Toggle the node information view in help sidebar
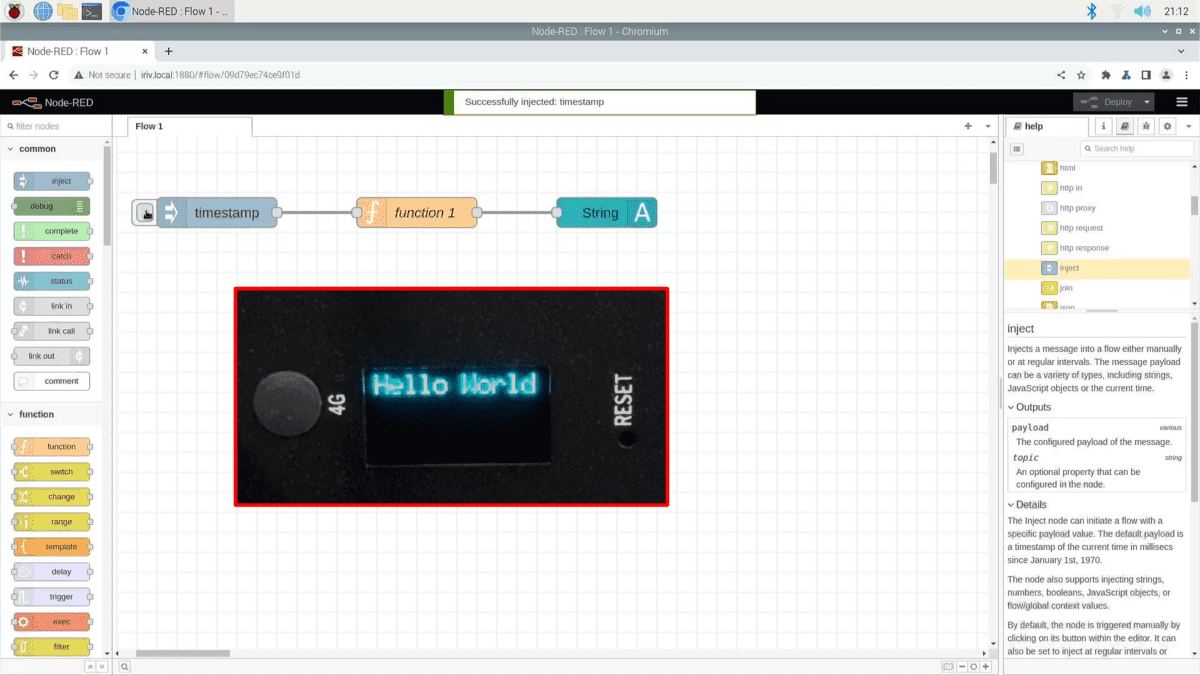This screenshot has height=675, width=1200. point(1103,125)
